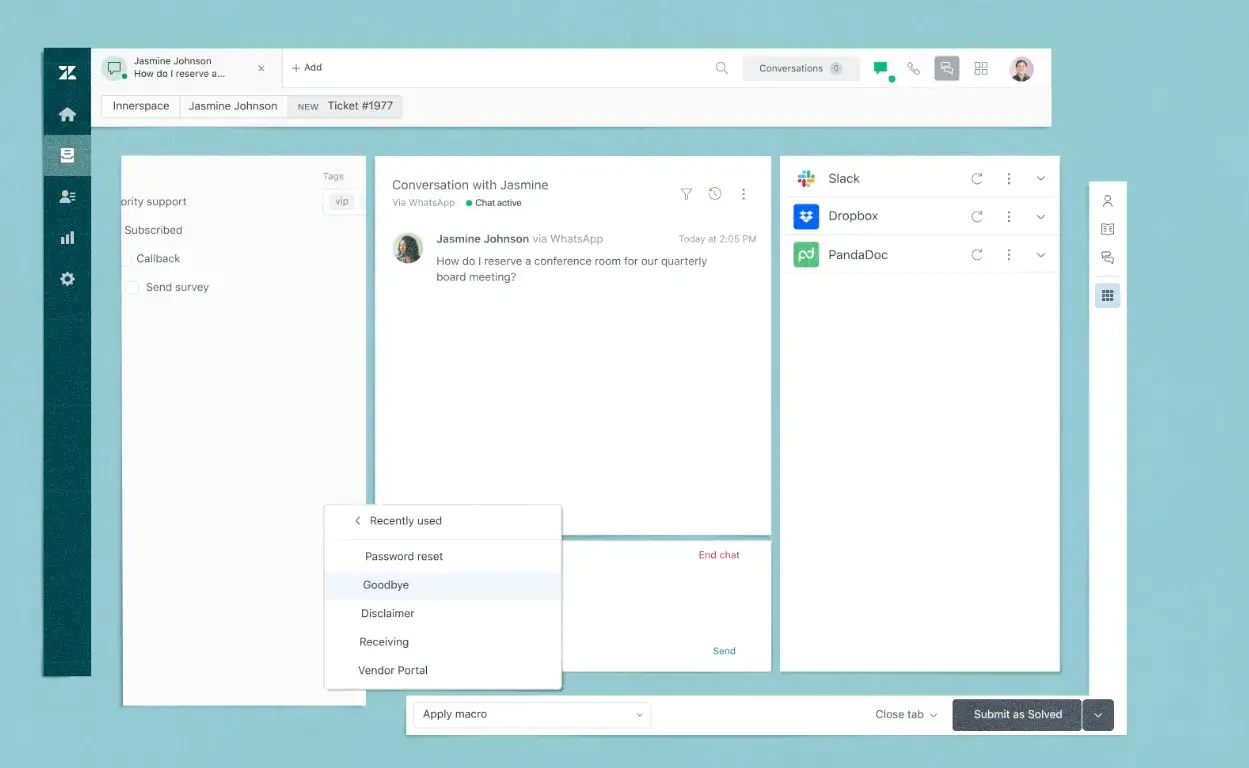This screenshot has height=768, width=1249.
Task: Choose the Password reset macro
Action: click(x=403, y=556)
